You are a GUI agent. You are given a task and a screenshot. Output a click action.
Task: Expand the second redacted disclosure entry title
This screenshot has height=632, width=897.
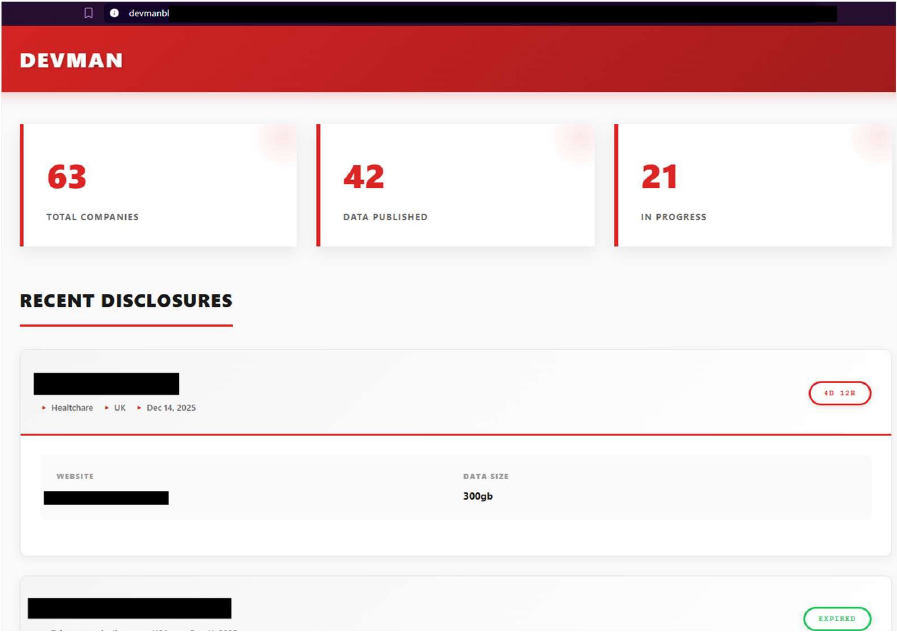129,608
